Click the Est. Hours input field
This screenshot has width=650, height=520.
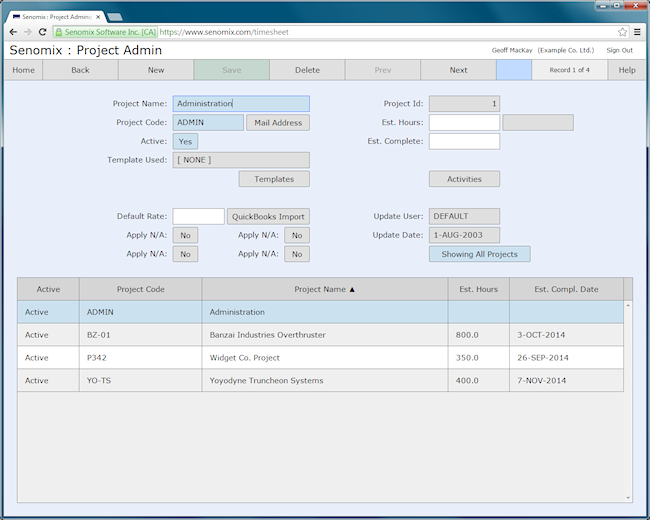[464, 122]
